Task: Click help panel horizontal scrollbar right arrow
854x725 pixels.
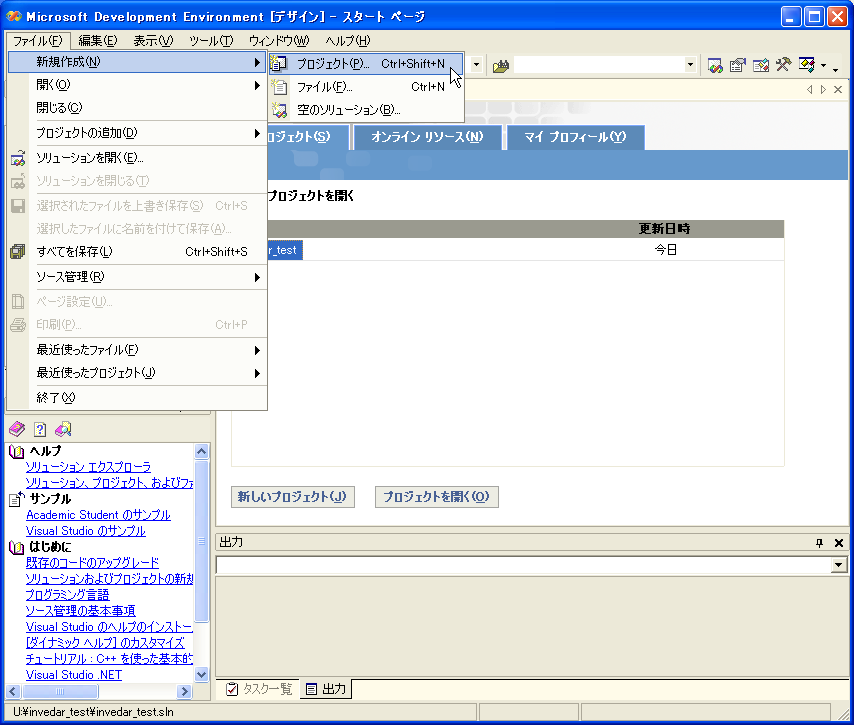Action: (x=185, y=691)
